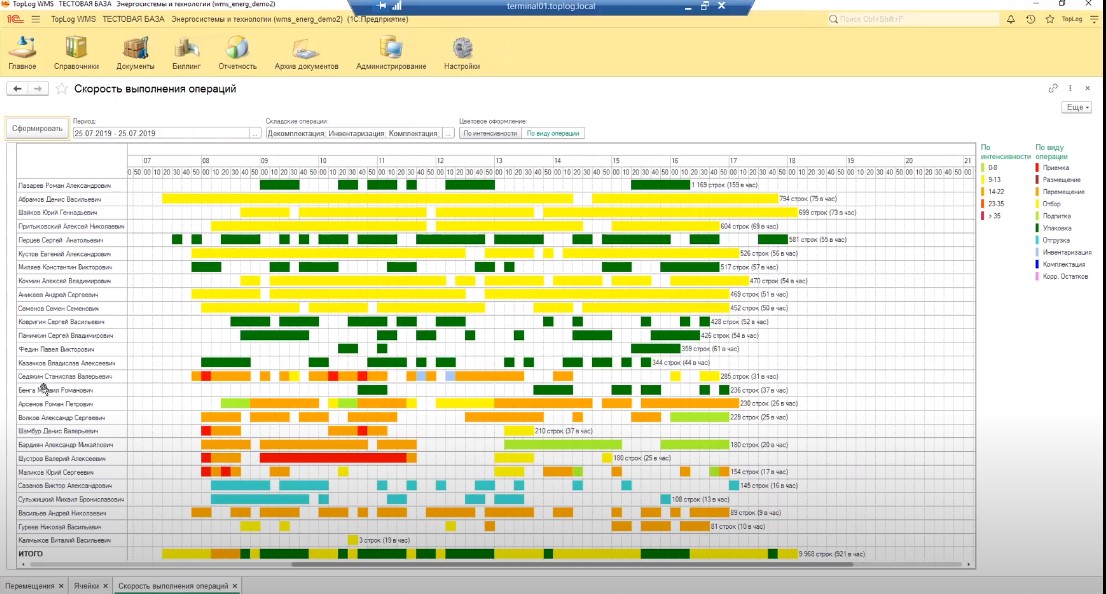Open notifications bell icon
This screenshot has width=1106, height=594.
pos(1011,19)
